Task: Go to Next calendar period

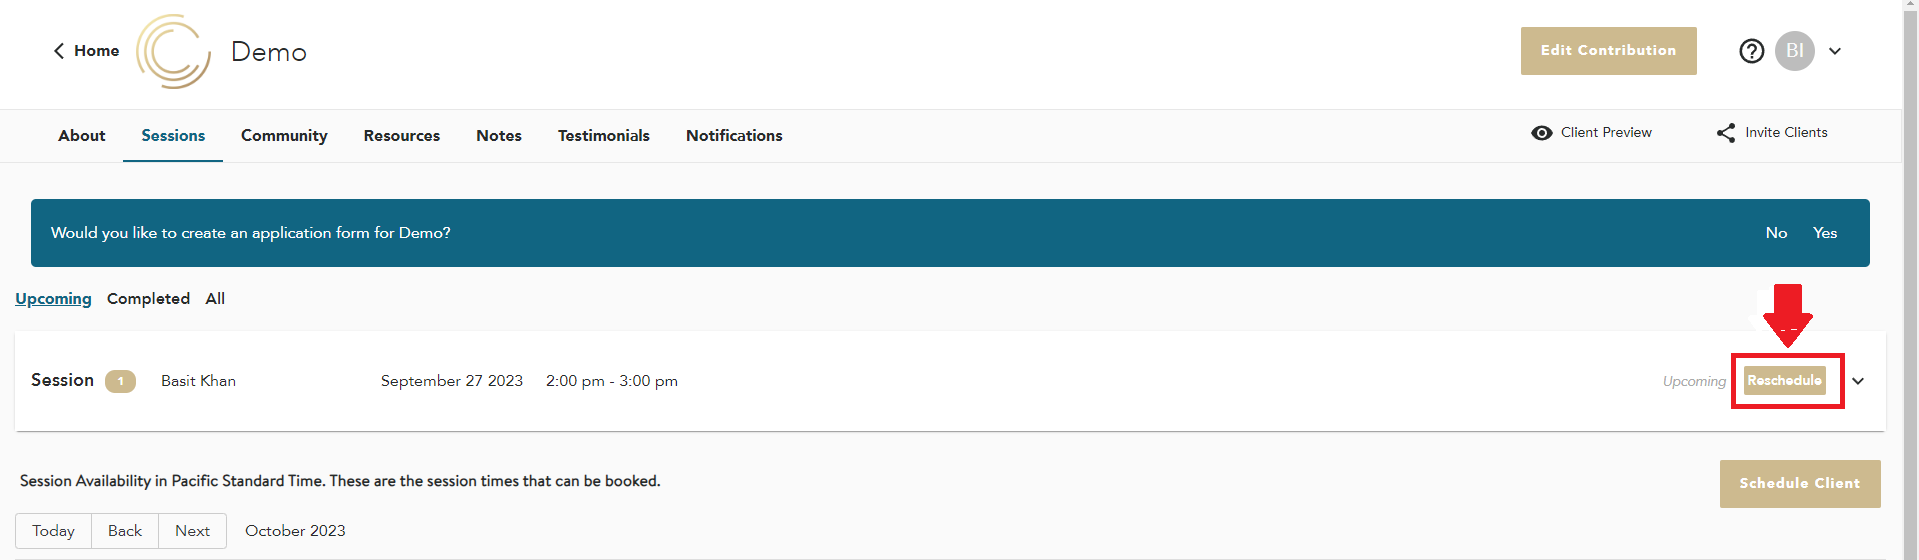Action: tap(192, 531)
